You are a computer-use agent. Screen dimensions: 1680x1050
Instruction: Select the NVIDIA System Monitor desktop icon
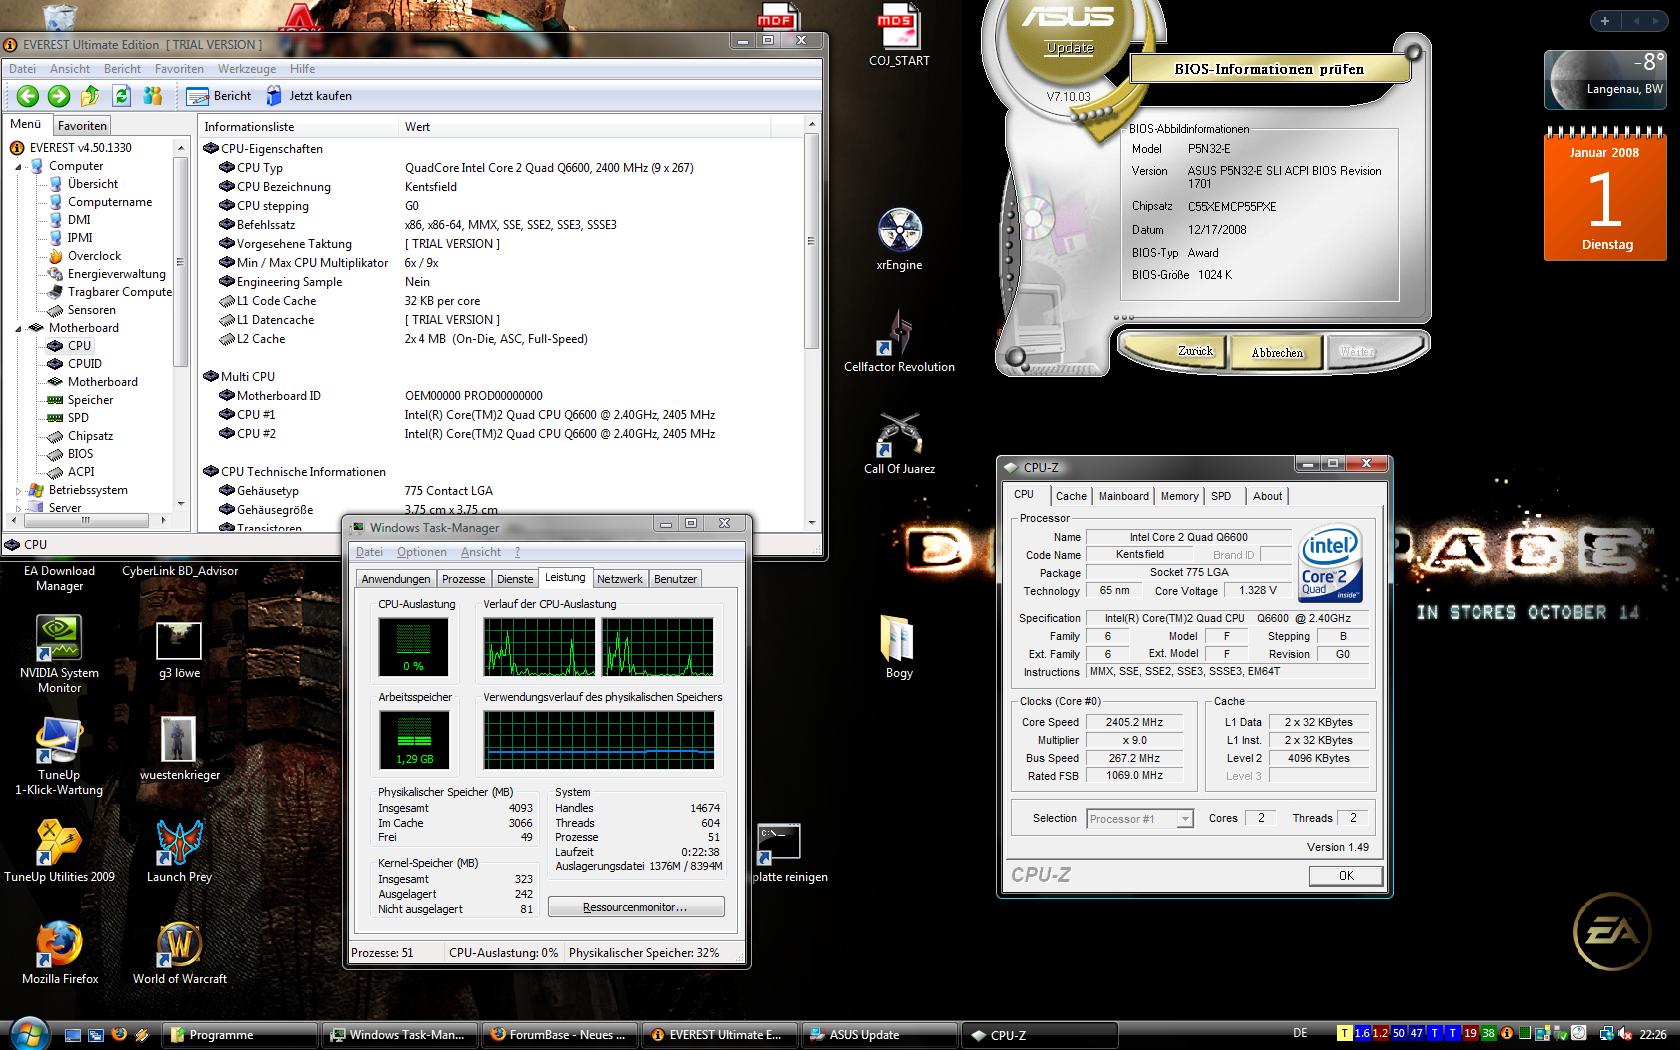point(59,654)
